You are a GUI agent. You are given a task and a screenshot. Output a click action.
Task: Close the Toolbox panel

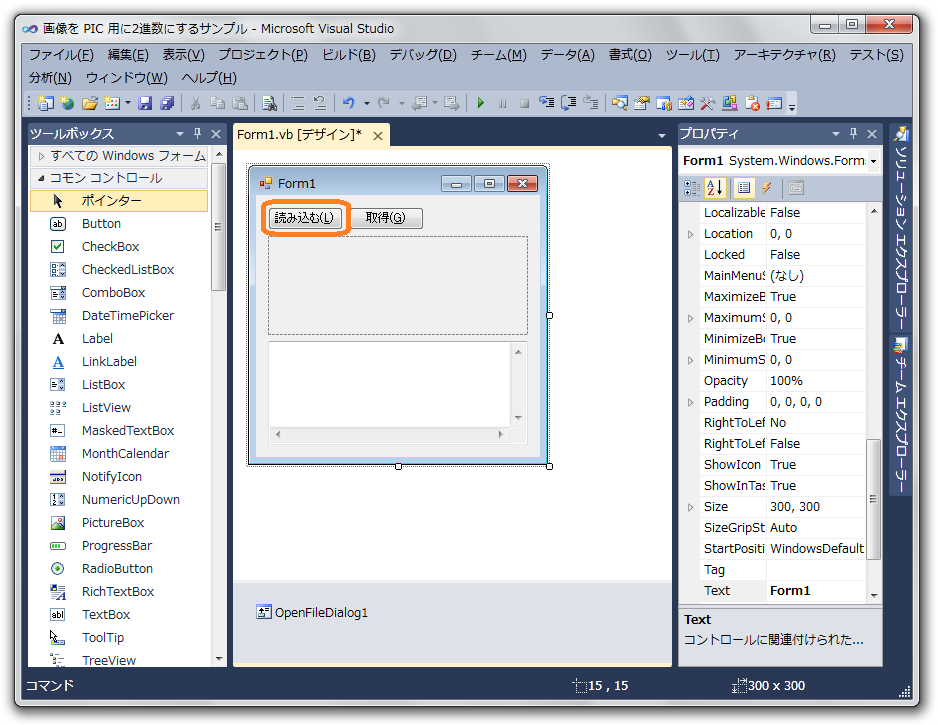tap(216, 133)
